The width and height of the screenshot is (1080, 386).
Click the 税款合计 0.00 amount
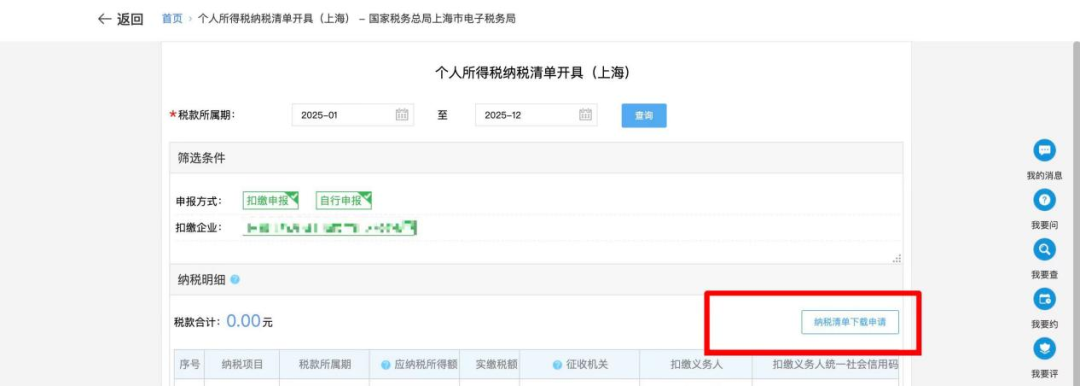coord(243,321)
